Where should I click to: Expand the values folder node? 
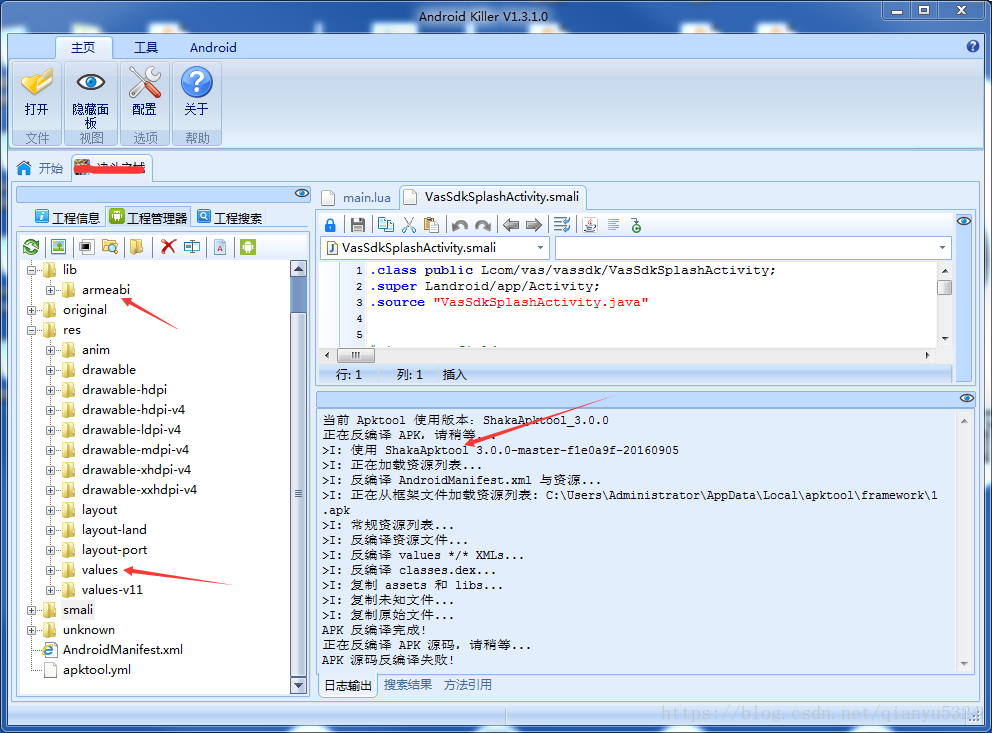pos(50,570)
